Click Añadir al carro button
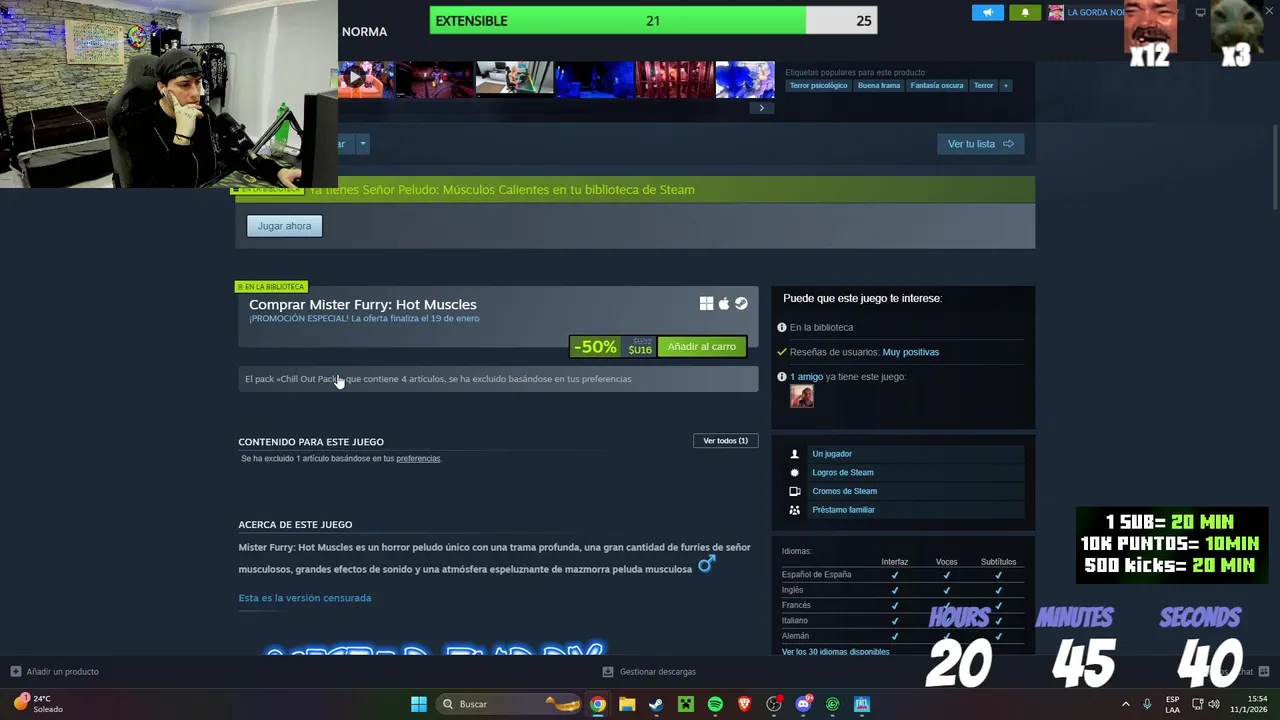The image size is (1280, 720). (701, 347)
